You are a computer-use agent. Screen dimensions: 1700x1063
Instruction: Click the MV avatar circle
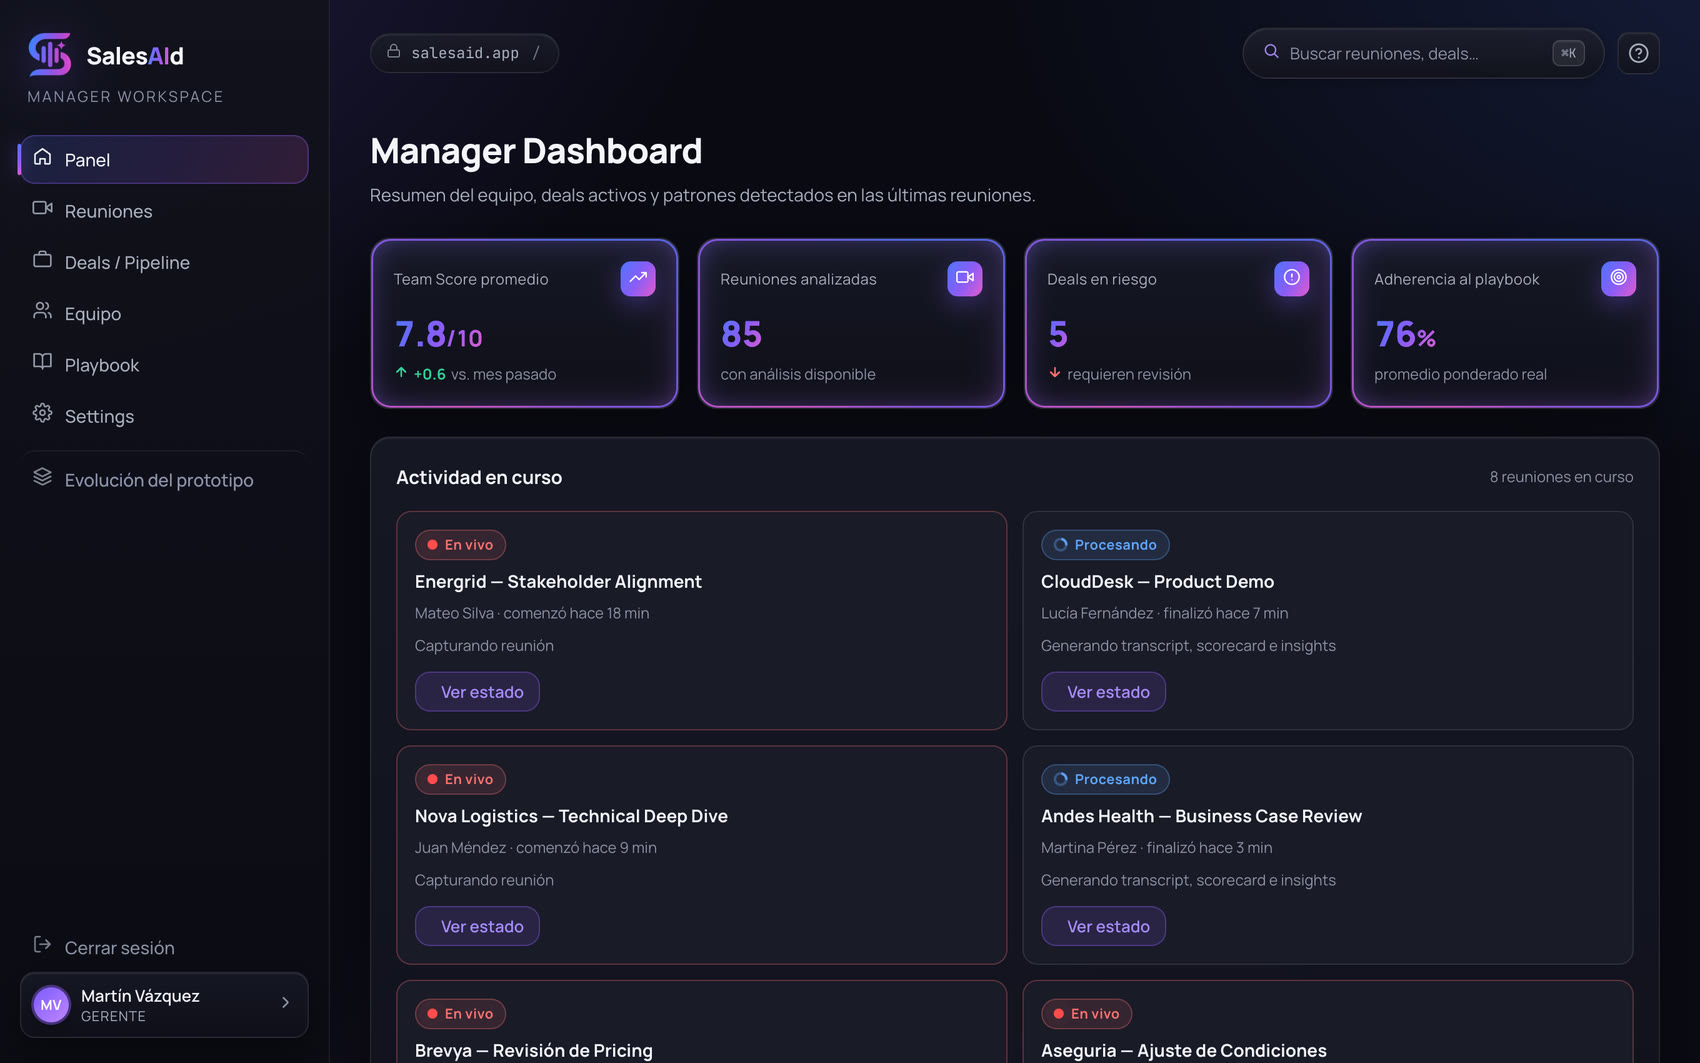point(51,1005)
